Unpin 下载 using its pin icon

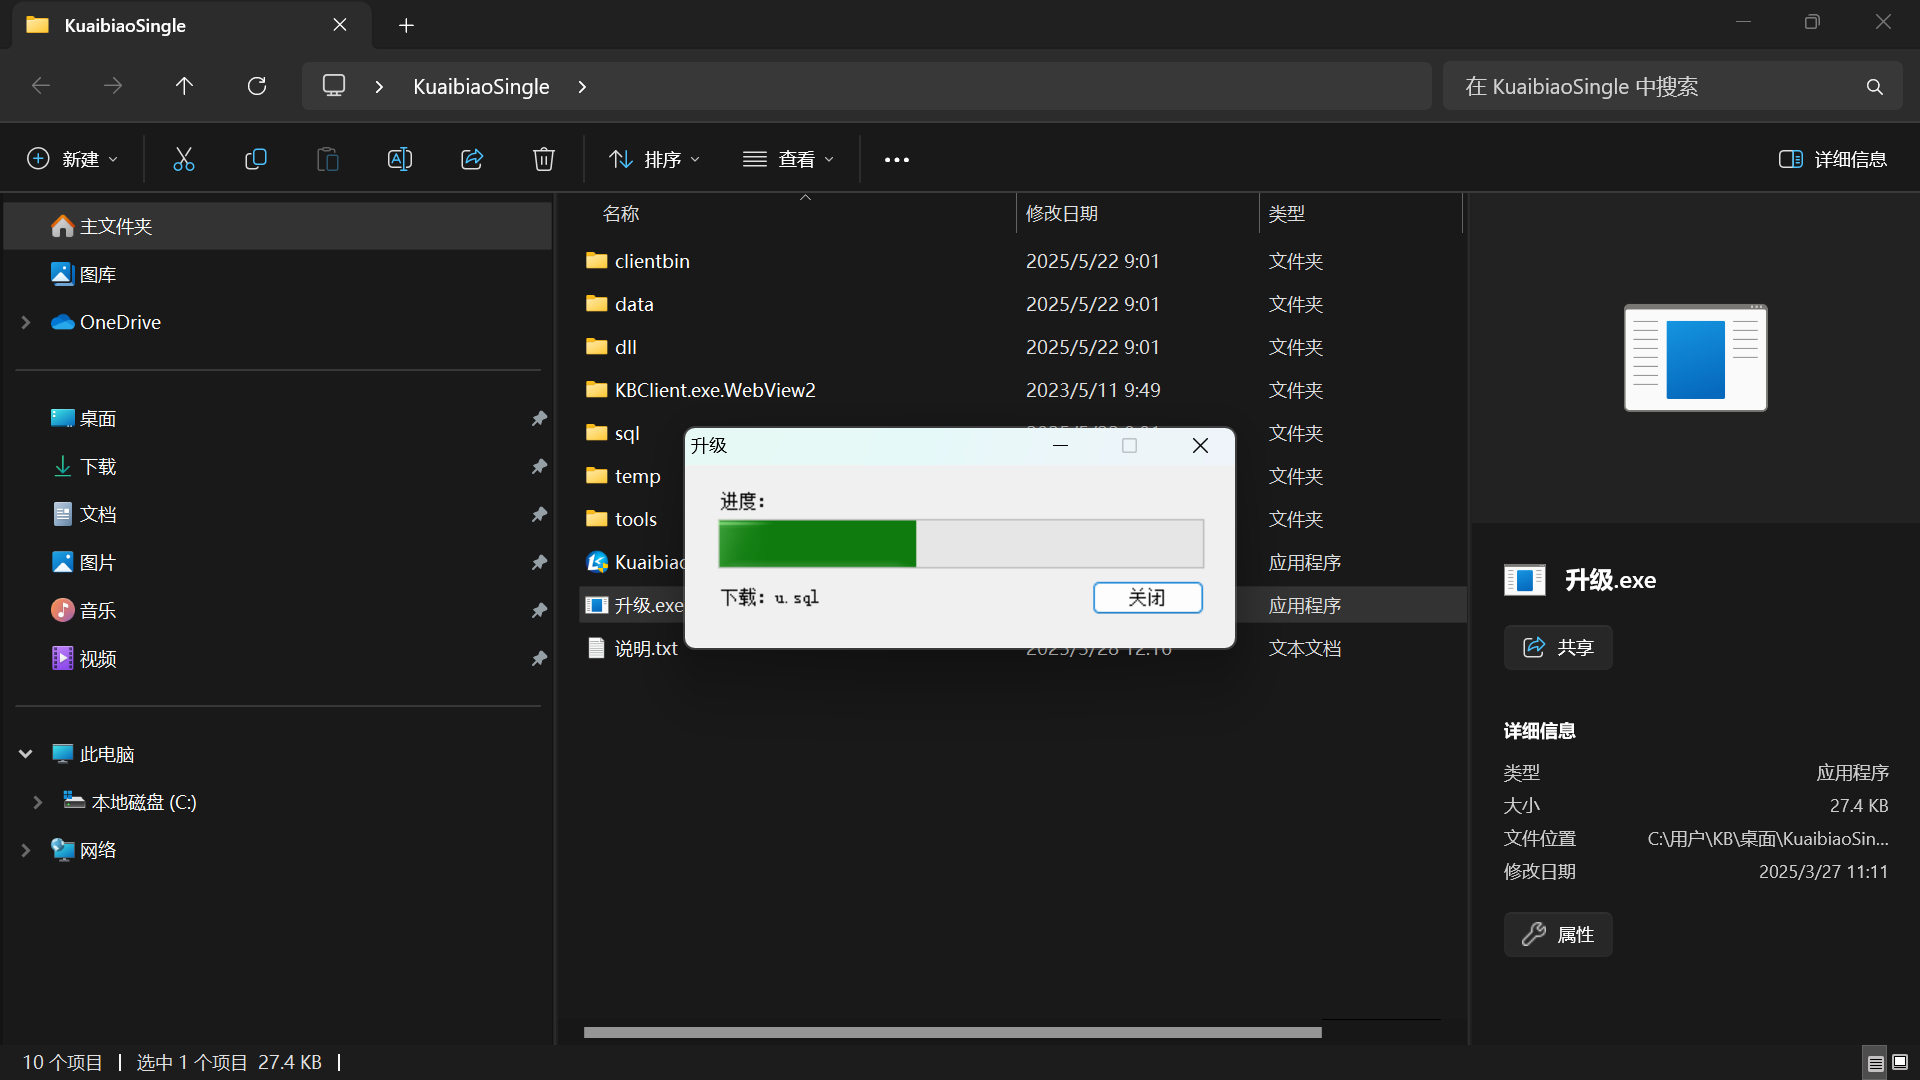(539, 466)
